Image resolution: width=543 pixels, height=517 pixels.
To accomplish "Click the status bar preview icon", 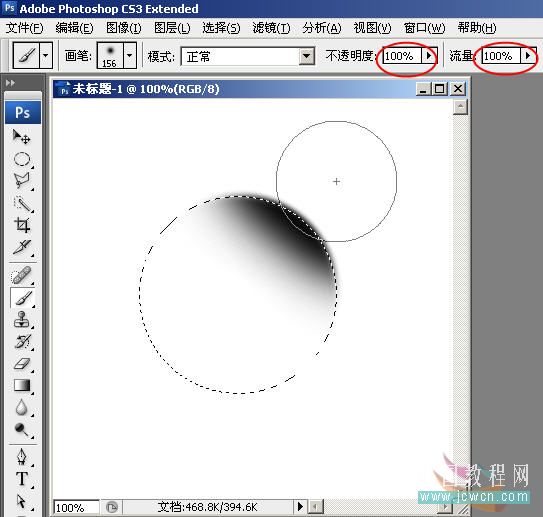I will point(112,508).
